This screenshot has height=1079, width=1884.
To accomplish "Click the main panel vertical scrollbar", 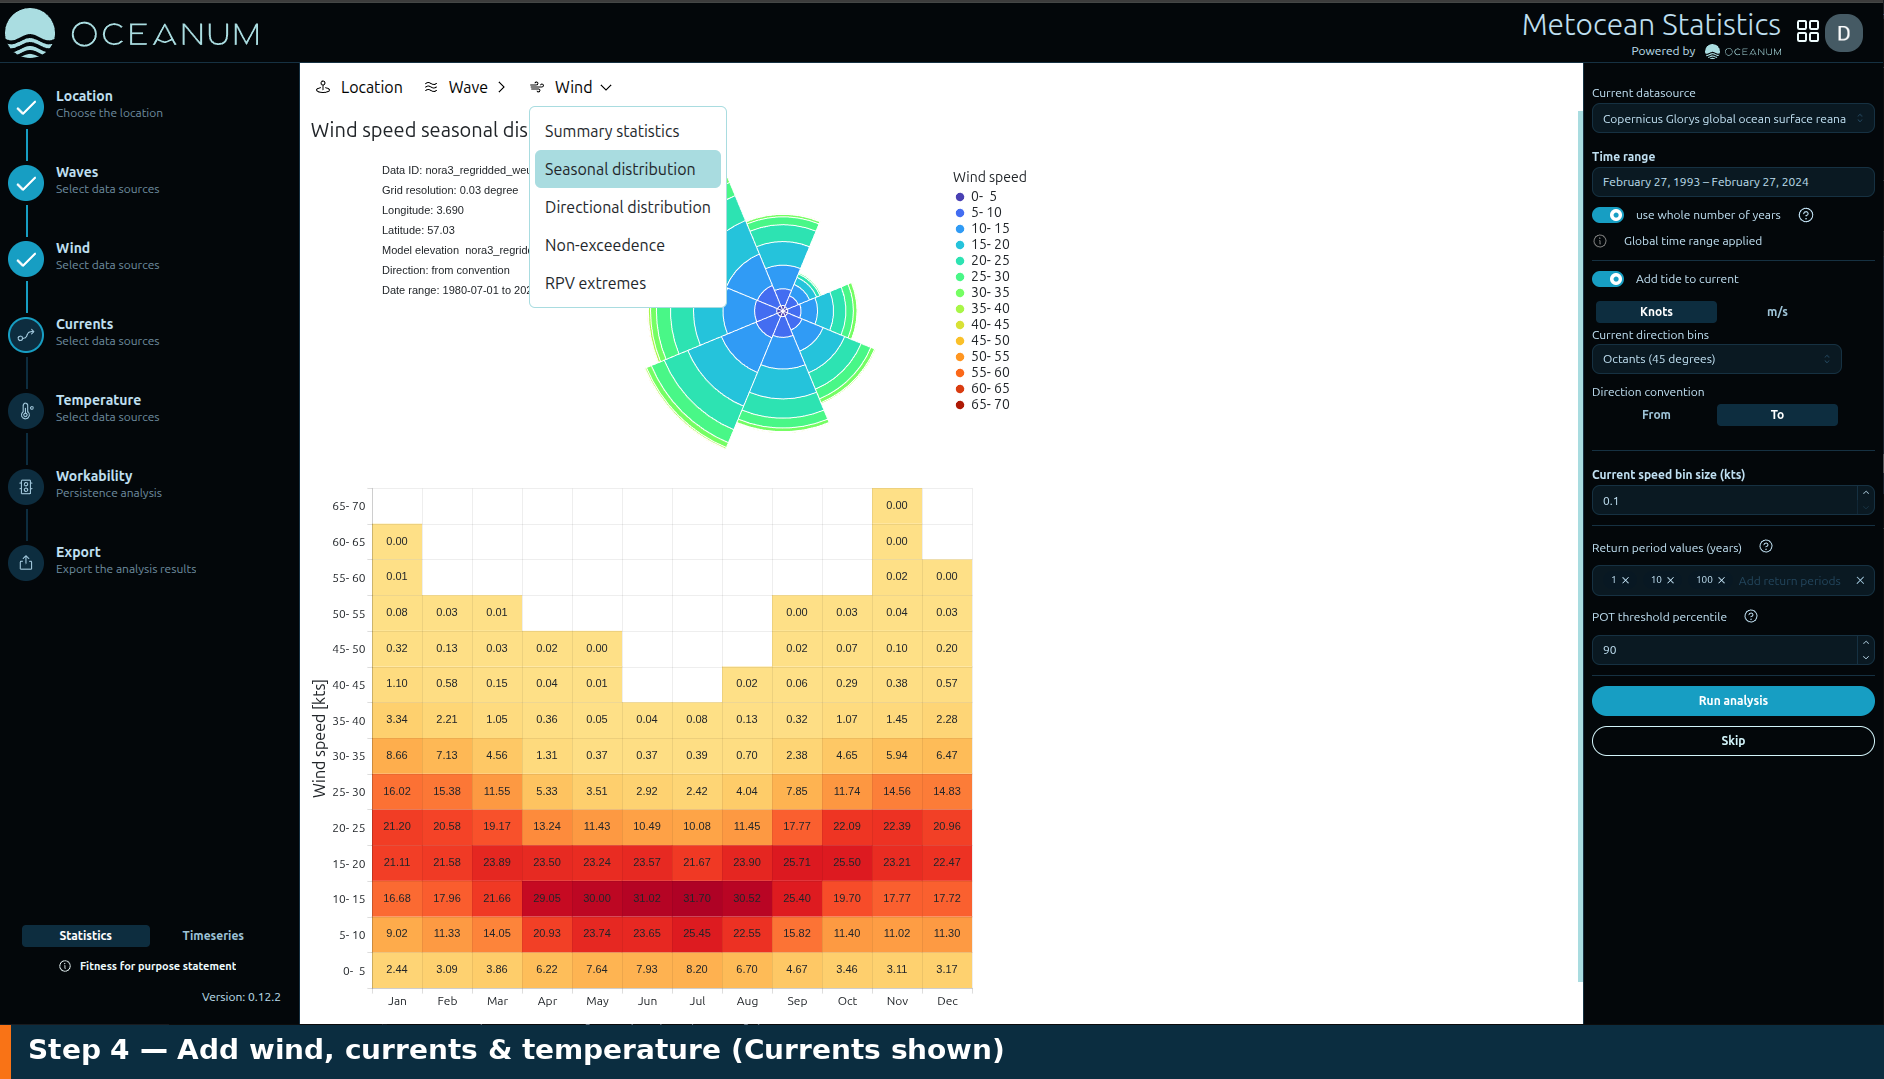I will 1580,548.
